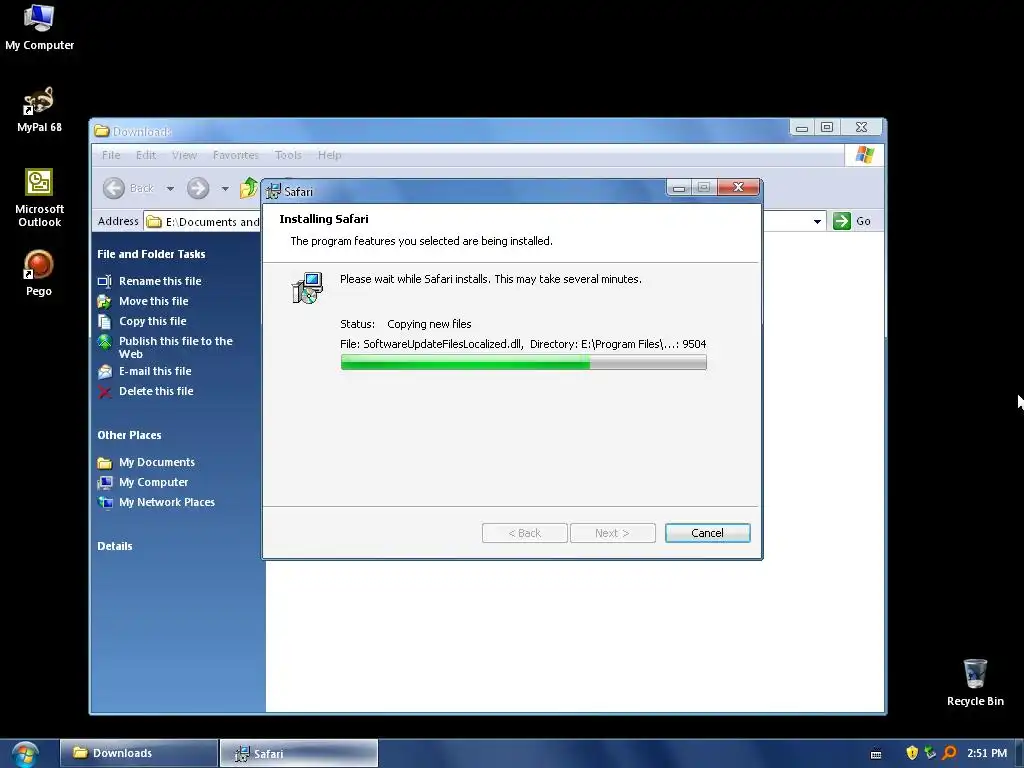1024x768 pixels.
Task: Open the Tools menu
Action: (x=288, y=155)
